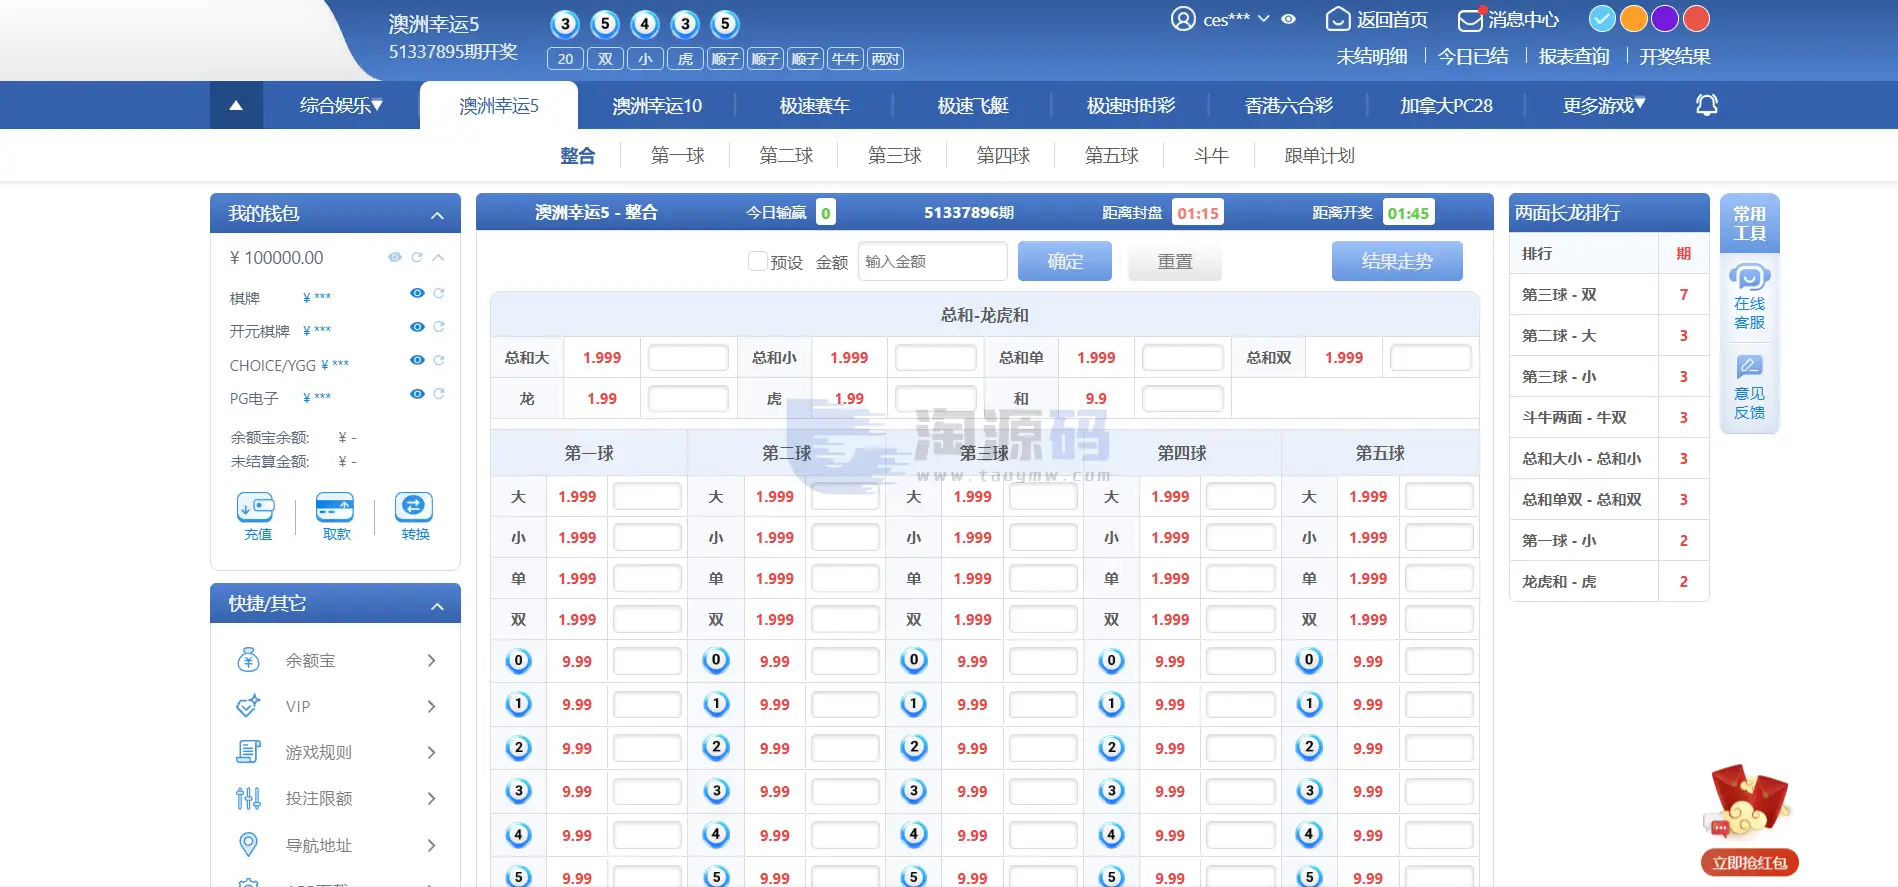Toggle the 预设 preset checkbox
Screen dimensions: 1898x887
pyautogui.click(x=758, y=261)
